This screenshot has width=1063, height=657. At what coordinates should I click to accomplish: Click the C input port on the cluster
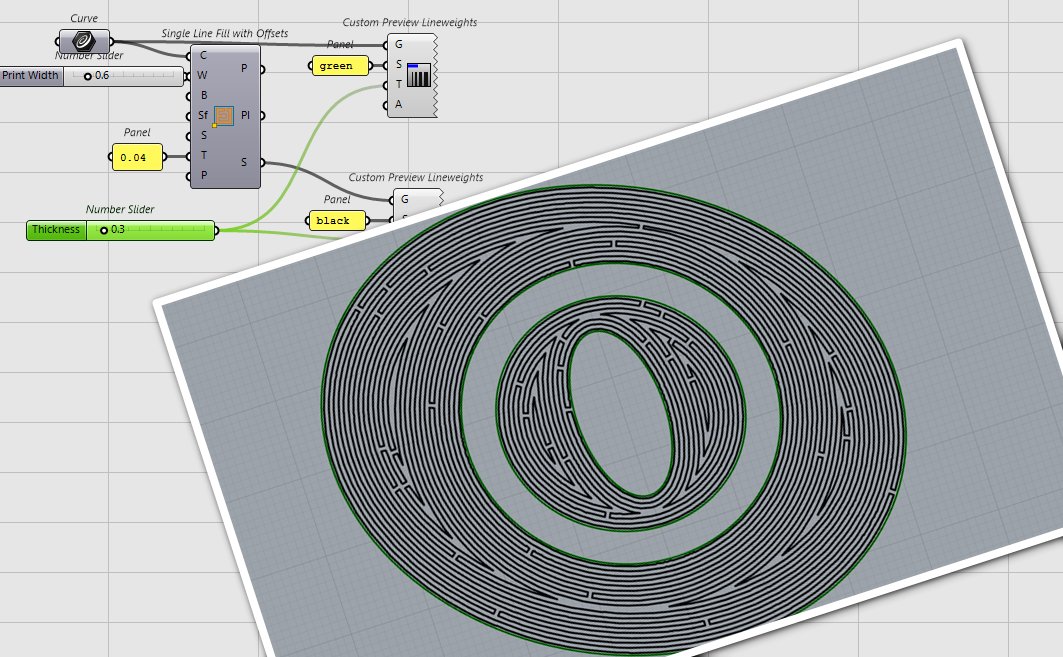click(186, 56)
